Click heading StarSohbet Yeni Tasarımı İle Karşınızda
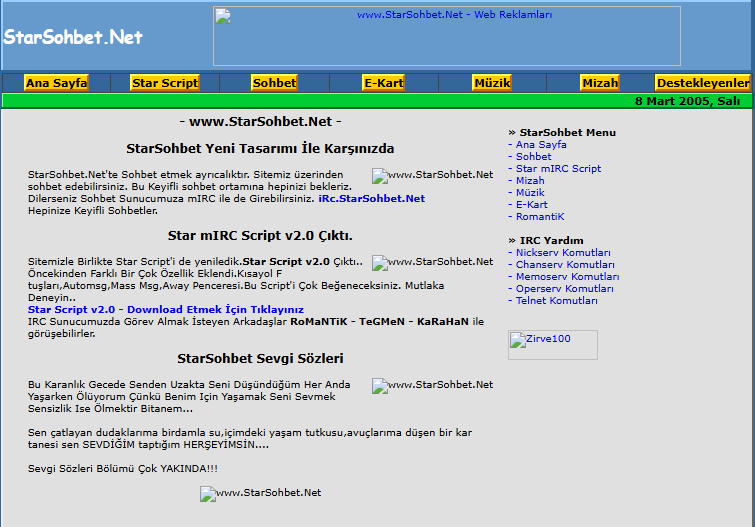Screen dimensions: 755x527 tap(260, 148)
